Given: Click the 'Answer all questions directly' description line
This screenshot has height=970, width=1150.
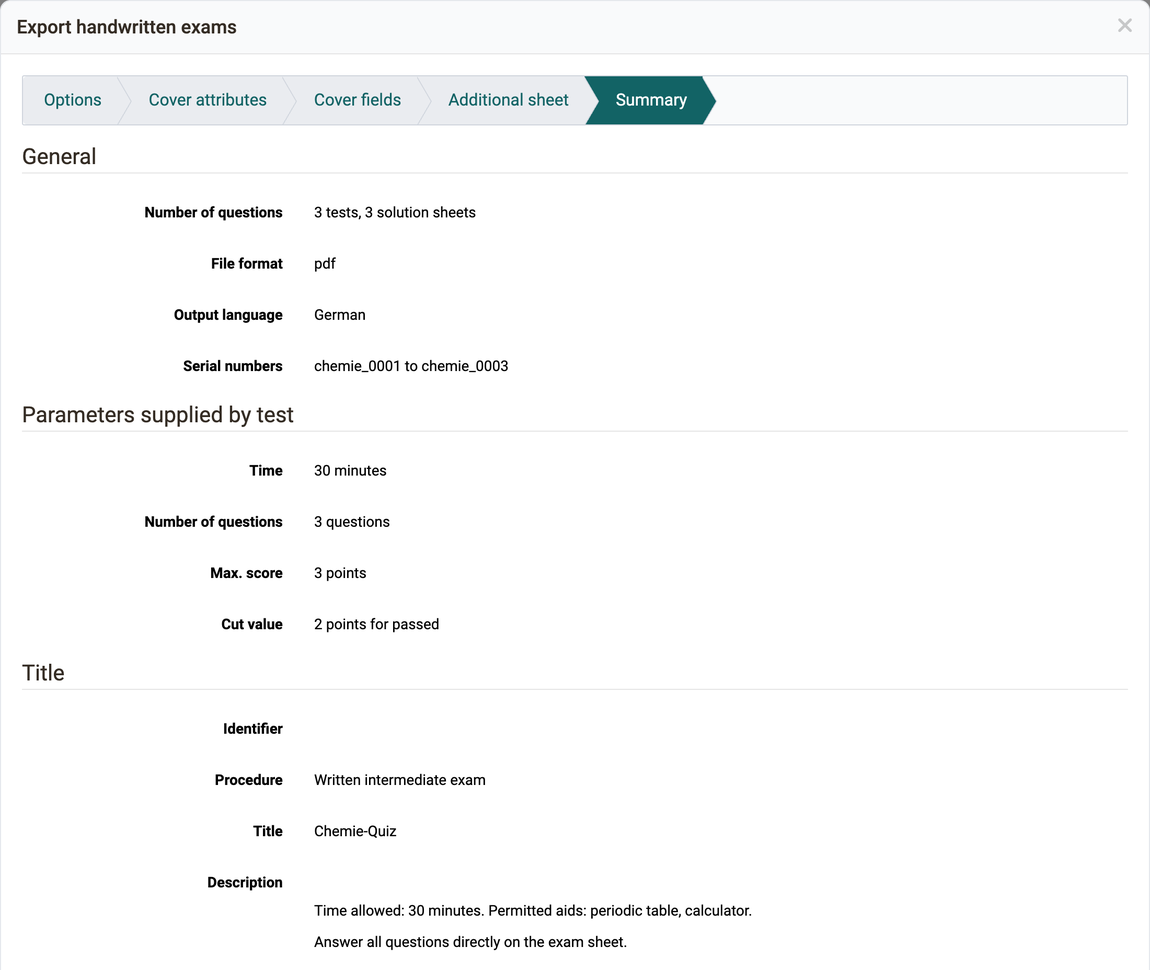Looking at the screenshot, I should pyautogui.click(x=470, y=942).
